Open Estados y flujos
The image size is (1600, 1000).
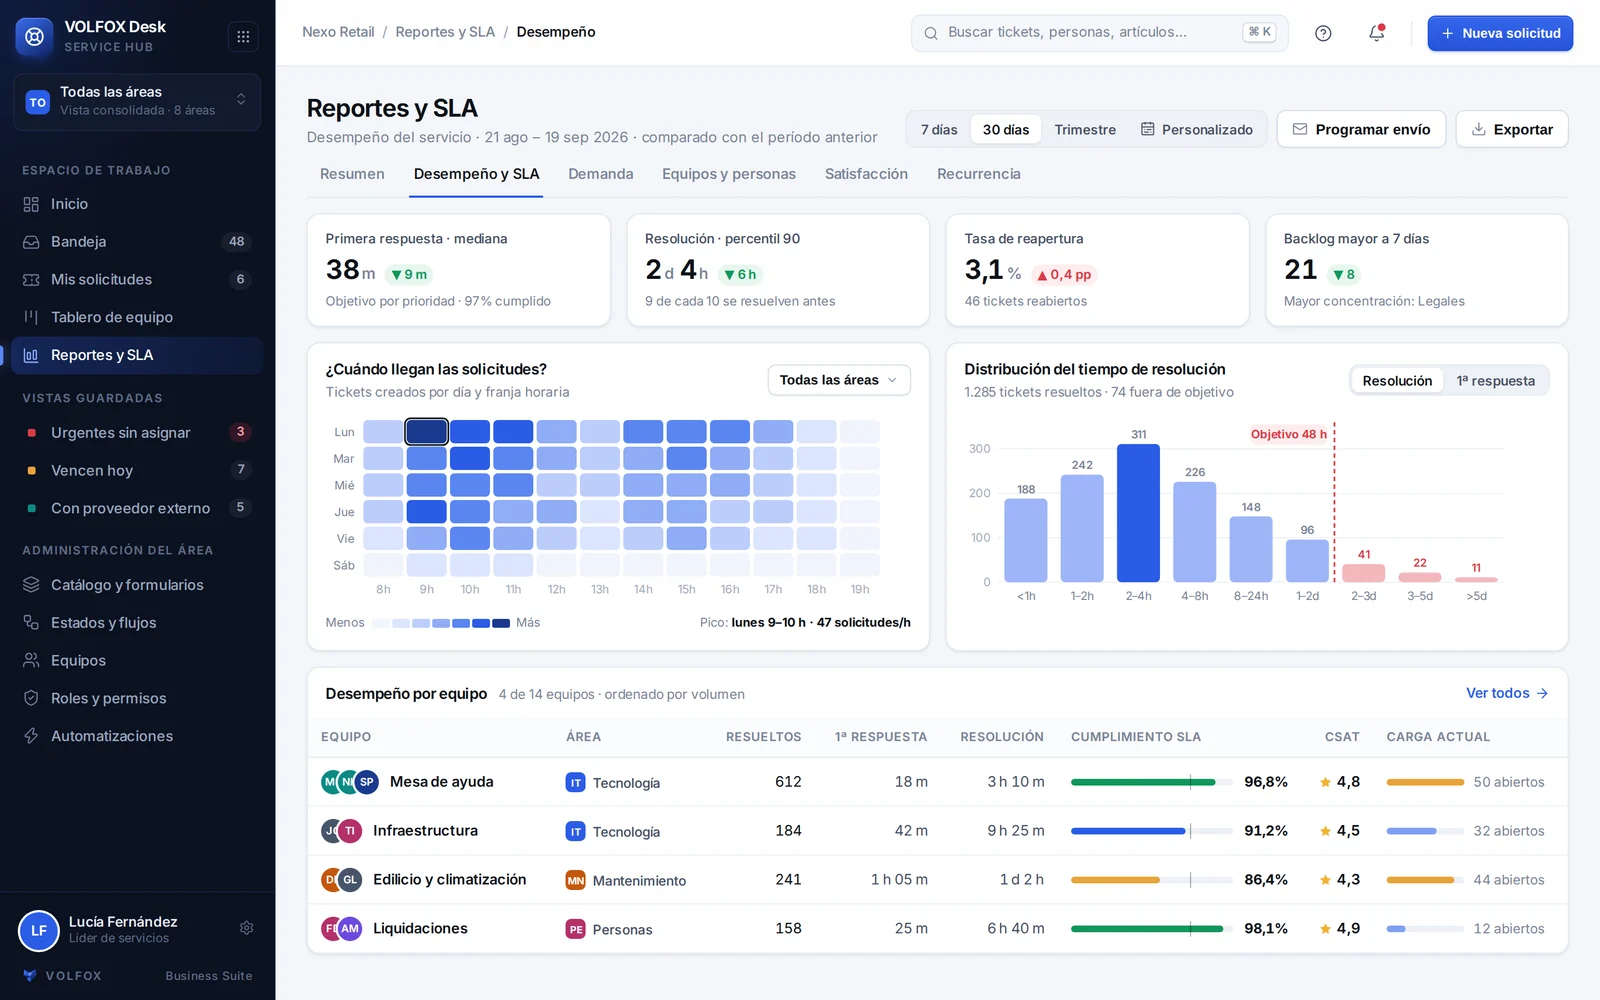[x=137, y=623]
